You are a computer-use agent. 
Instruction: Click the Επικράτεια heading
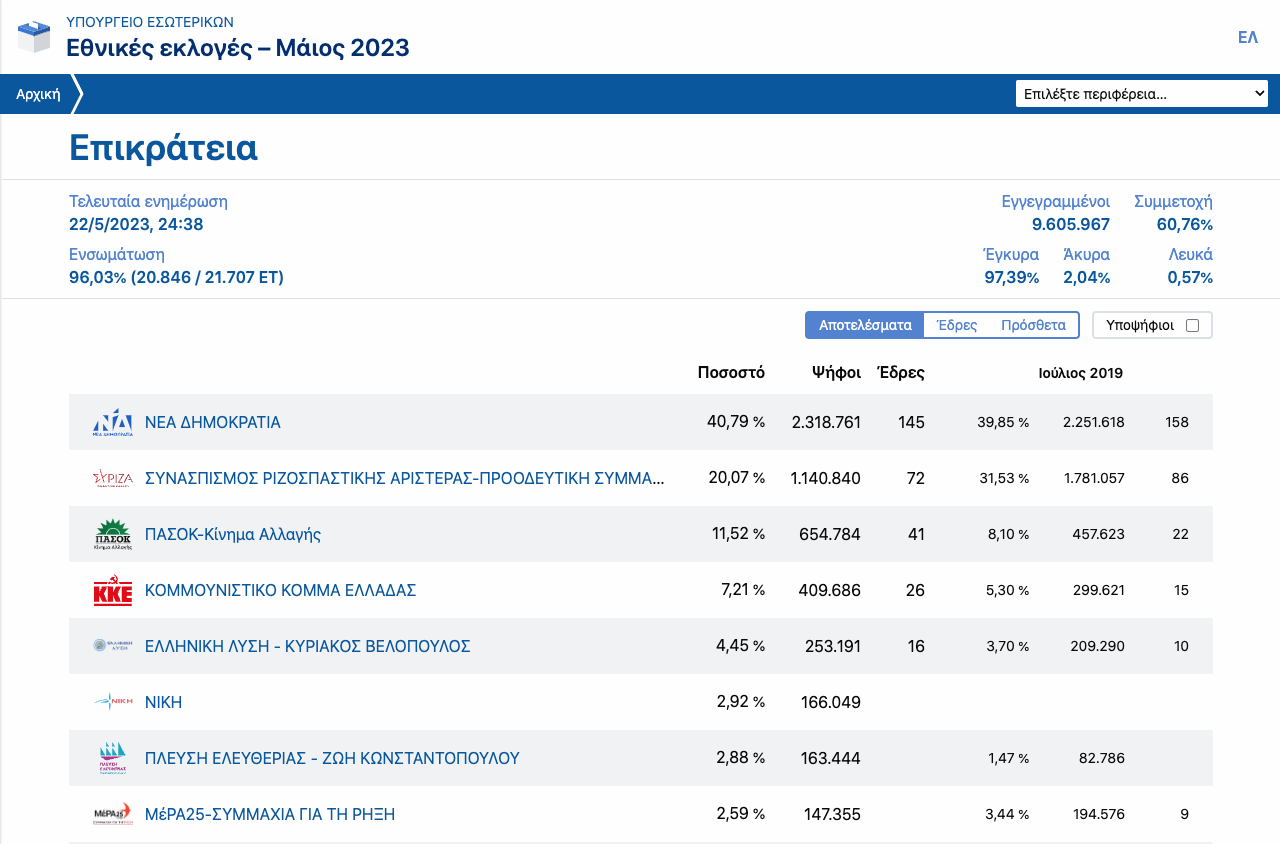point(164,147)
